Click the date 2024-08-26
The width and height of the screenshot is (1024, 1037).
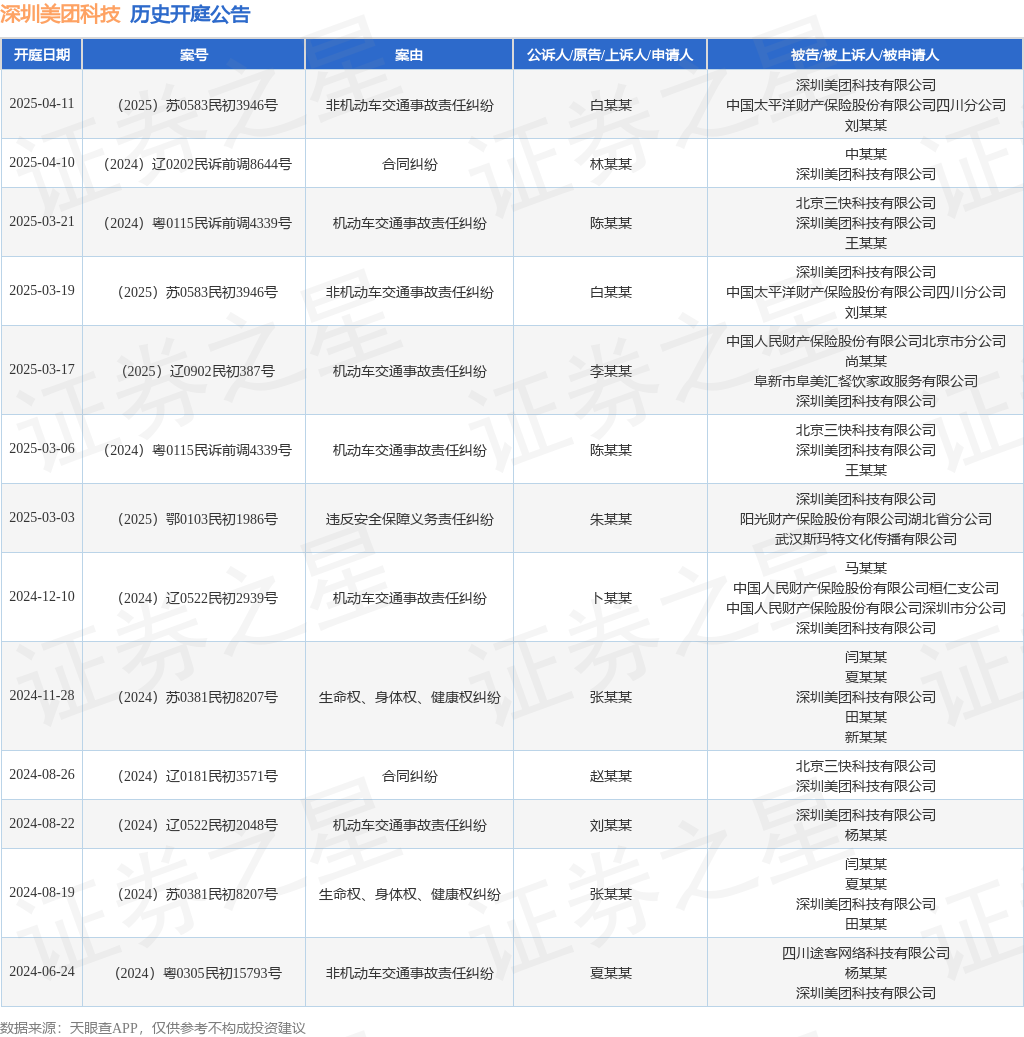click(x=42, y=774)
